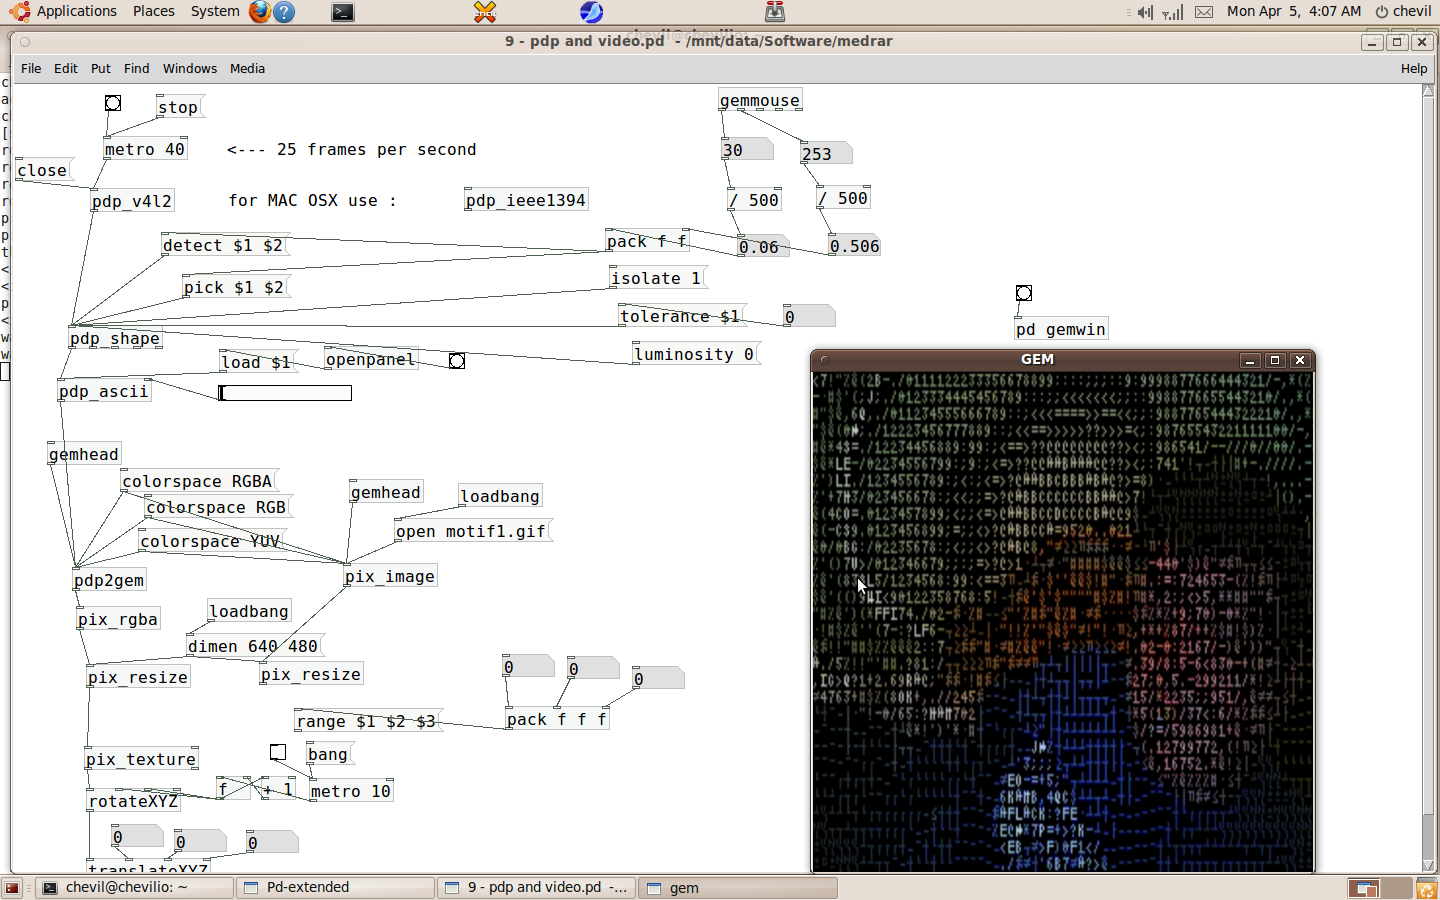The height and width of the screenshot is (900, 1440).
Task: Open the help icon in top panel
Action: [284, 12]
